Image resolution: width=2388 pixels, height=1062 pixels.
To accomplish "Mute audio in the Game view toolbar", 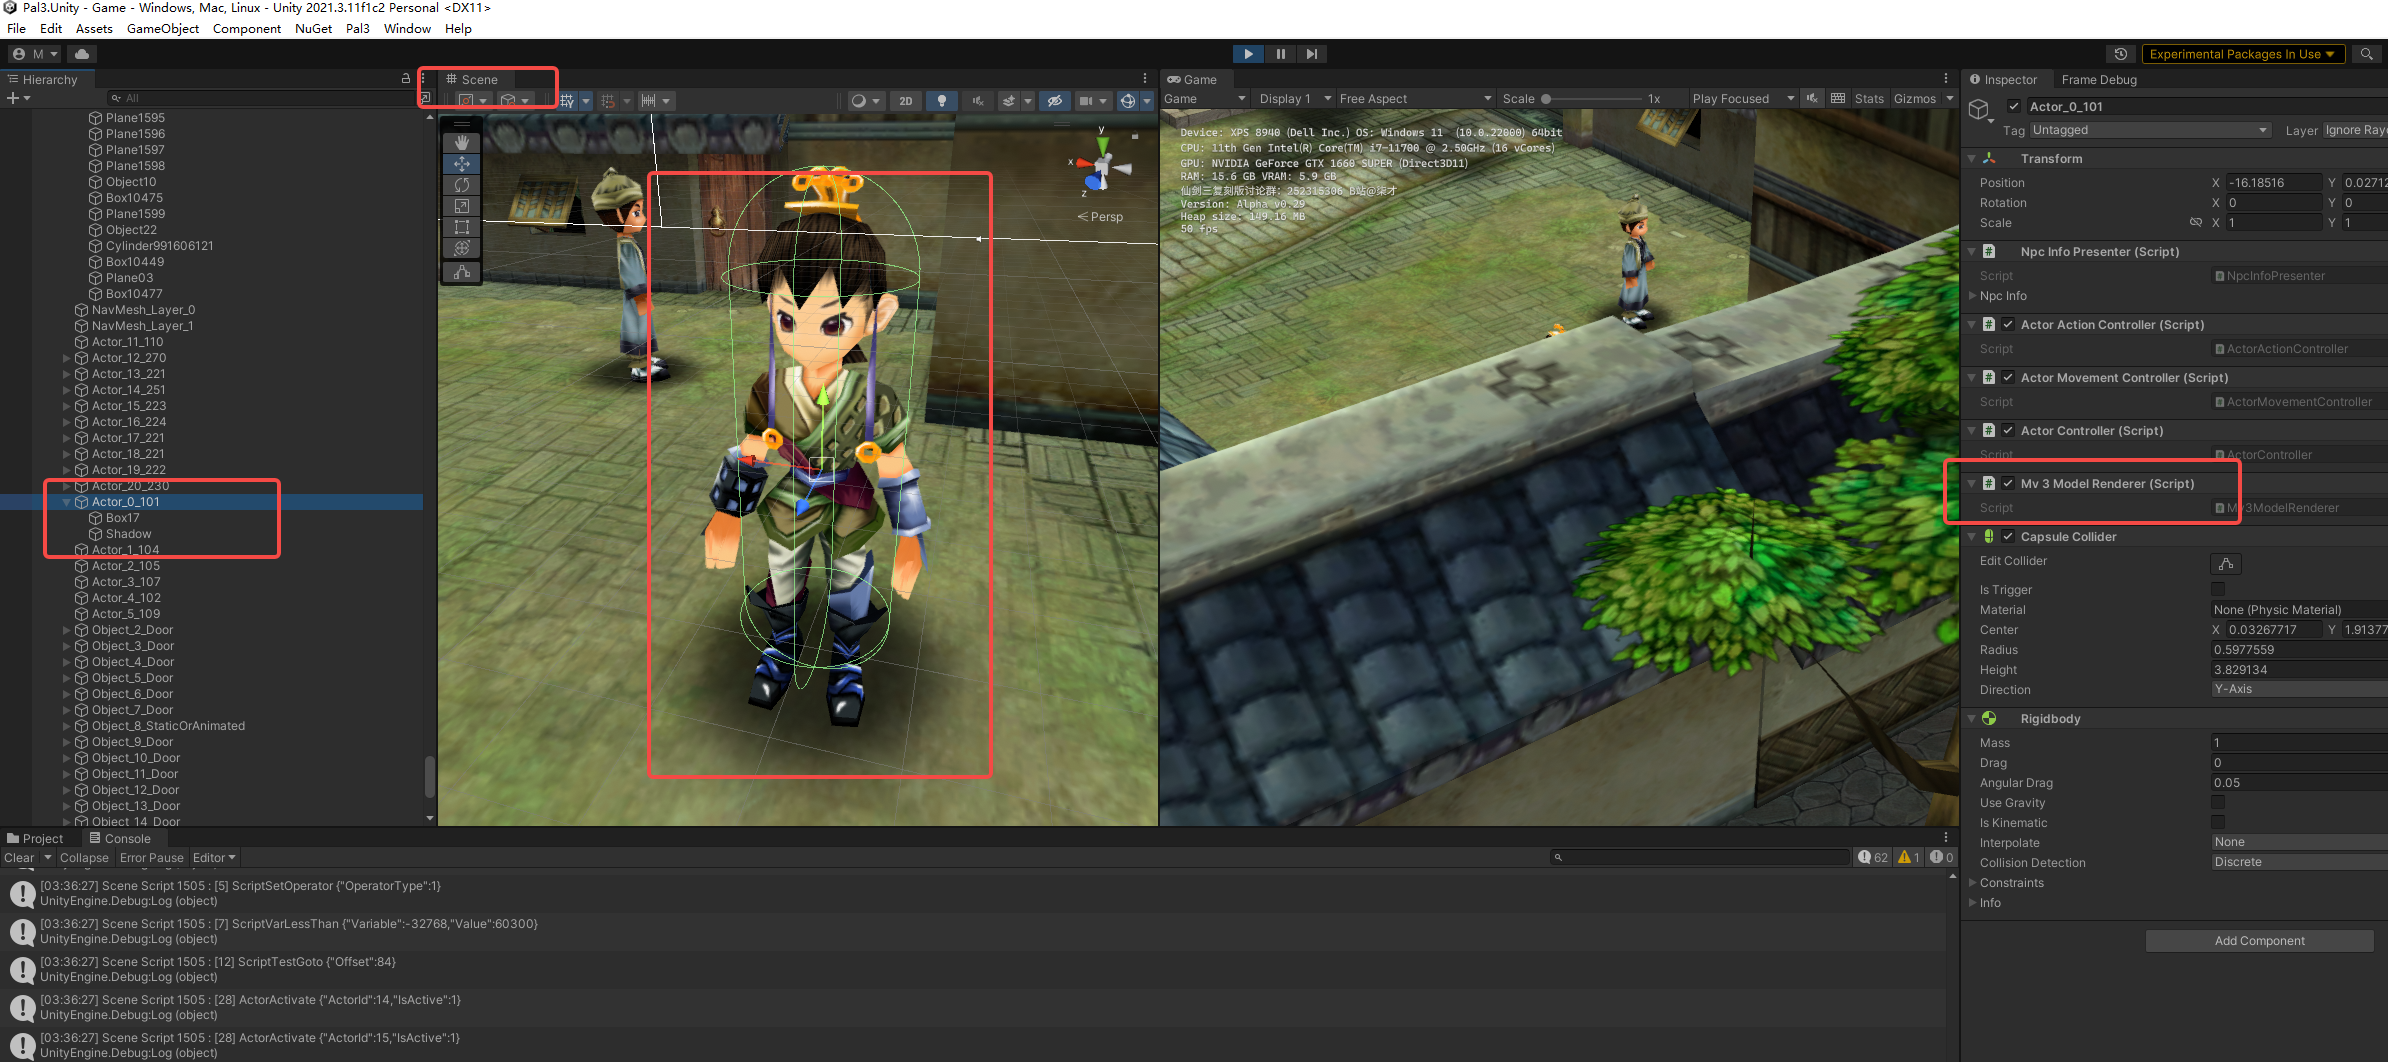I will (x=1811, y=98).
